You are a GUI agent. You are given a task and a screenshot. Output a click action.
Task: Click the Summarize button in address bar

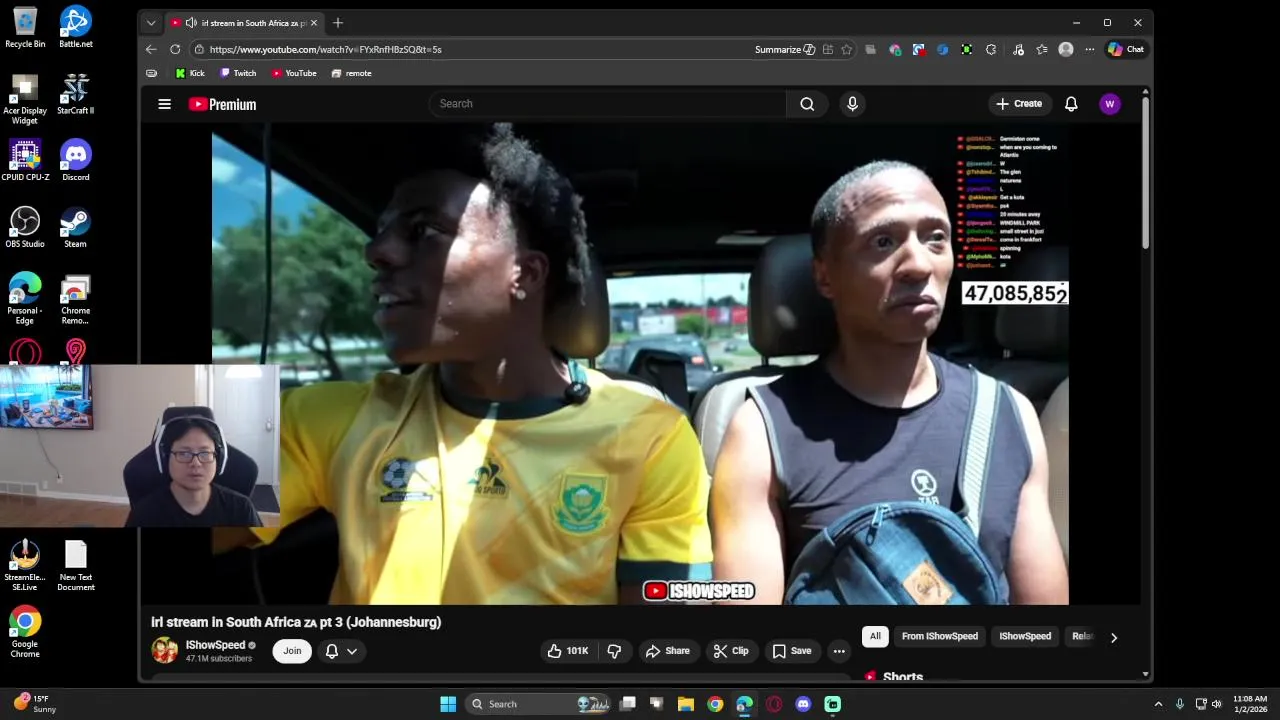coord(785,49)
